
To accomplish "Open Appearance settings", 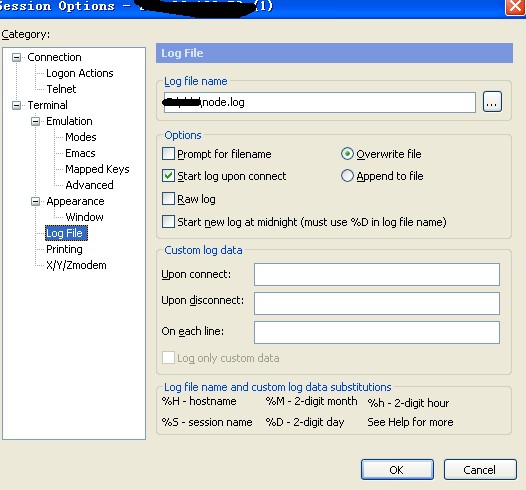I will (x=75, y=201).
